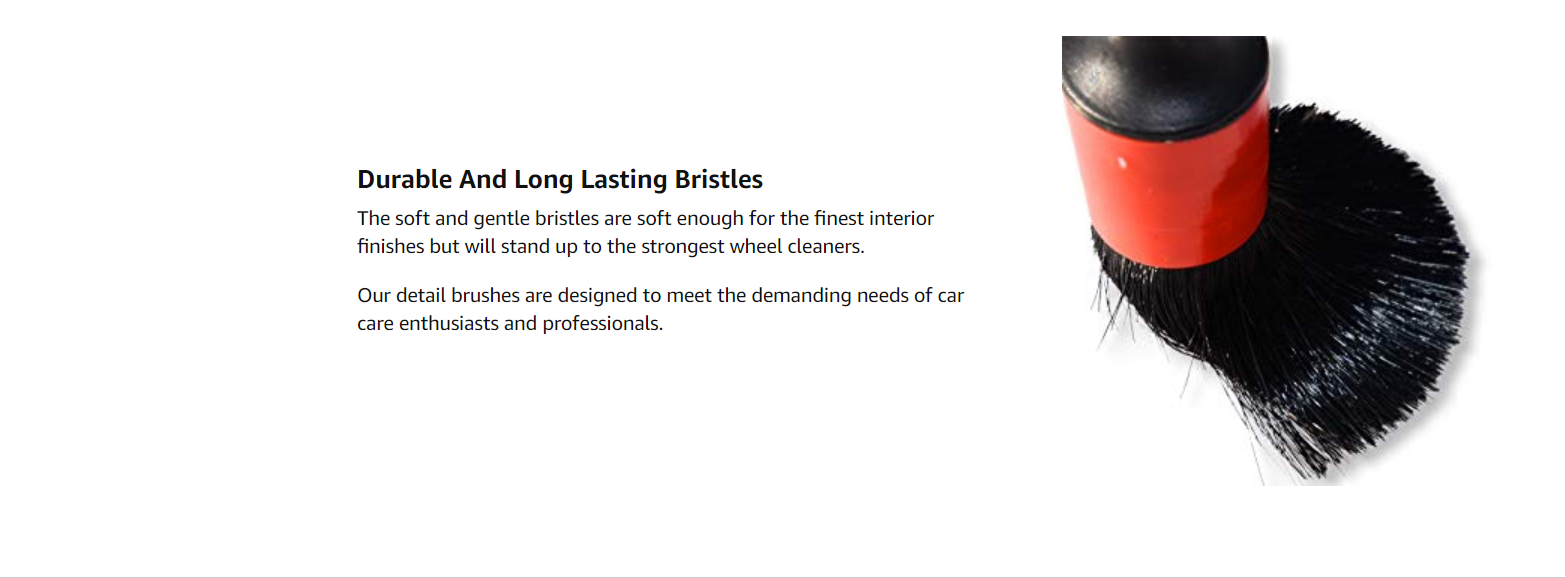The height and width of the screenshot is (578, 1565).
Task: Click the line care enthusiasts and professionals
Action: click(x=510, y=324)
